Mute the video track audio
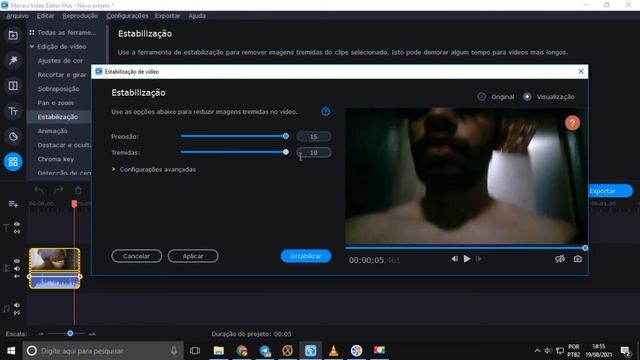The height and width of the screenshot is (360, 640). point(17,269)
